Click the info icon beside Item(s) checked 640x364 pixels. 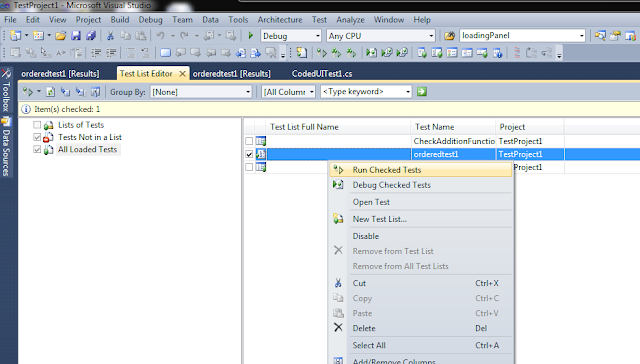click(26, 109)
